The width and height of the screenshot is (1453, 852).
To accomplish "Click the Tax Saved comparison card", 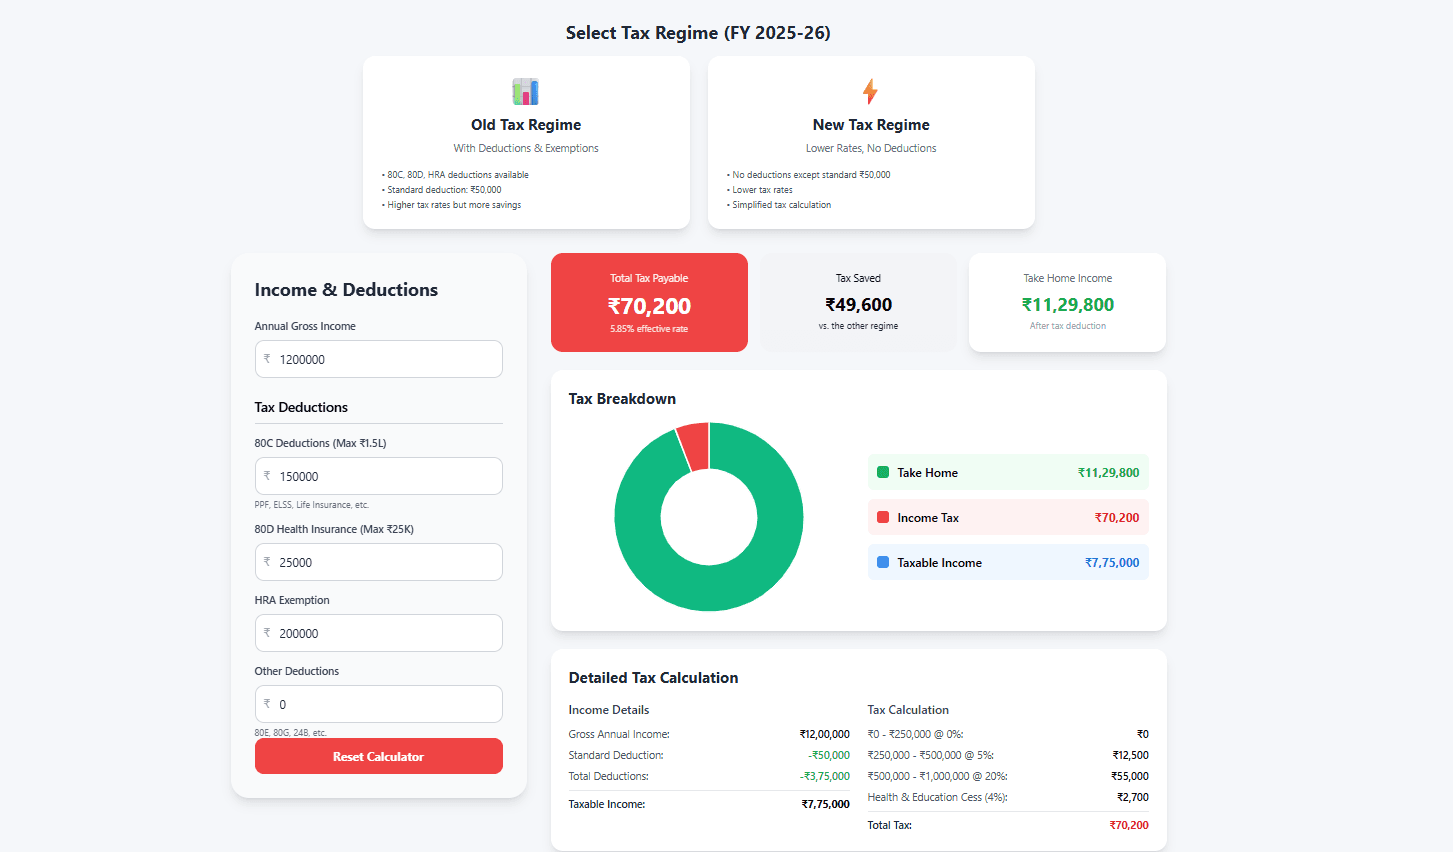I will pyautogui.click(x=857, y=302).
